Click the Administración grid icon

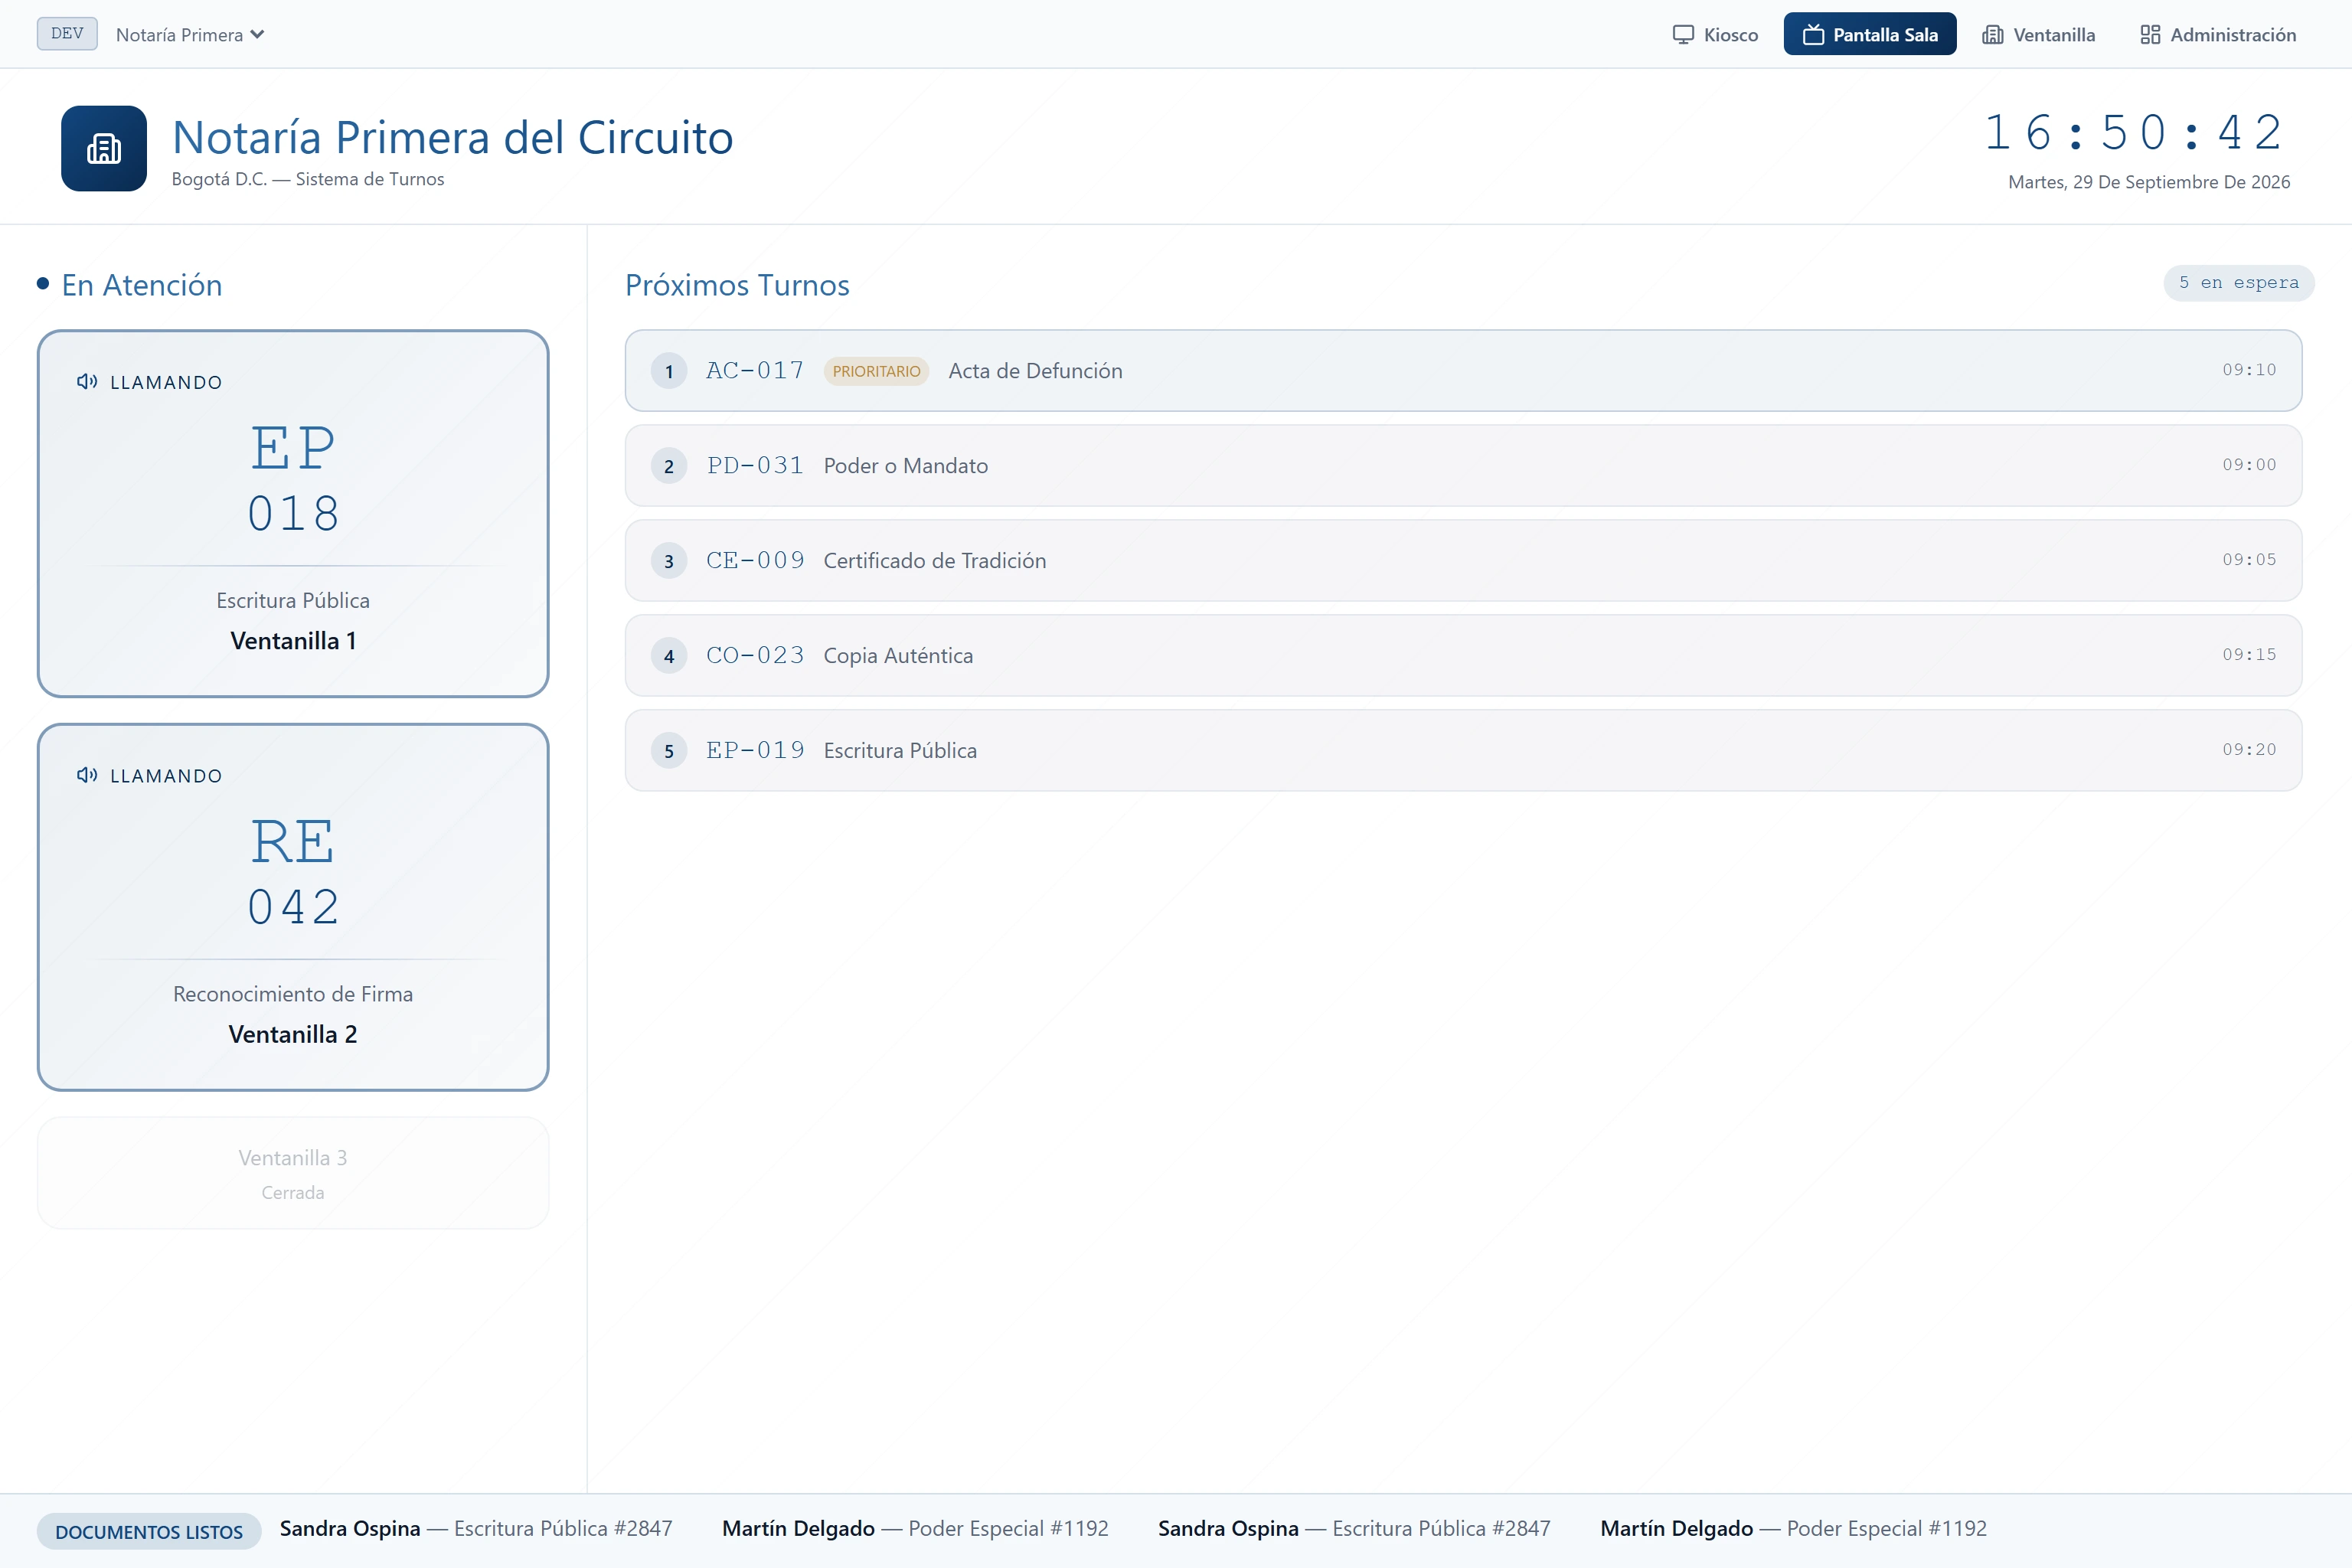[x=2150, y=34]
